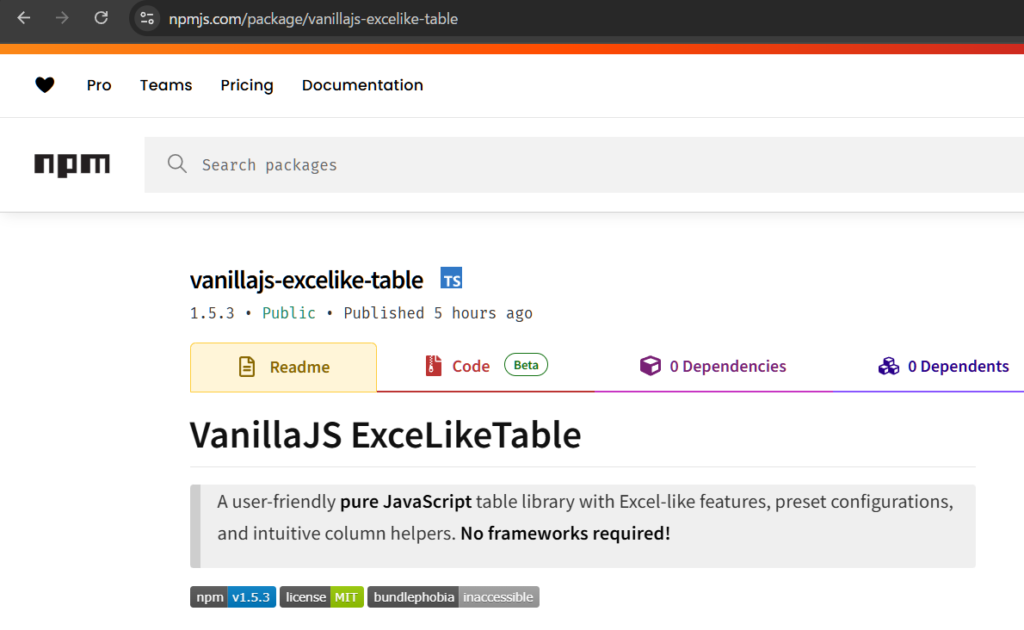Open the license MIT badge

click(322, 597)
